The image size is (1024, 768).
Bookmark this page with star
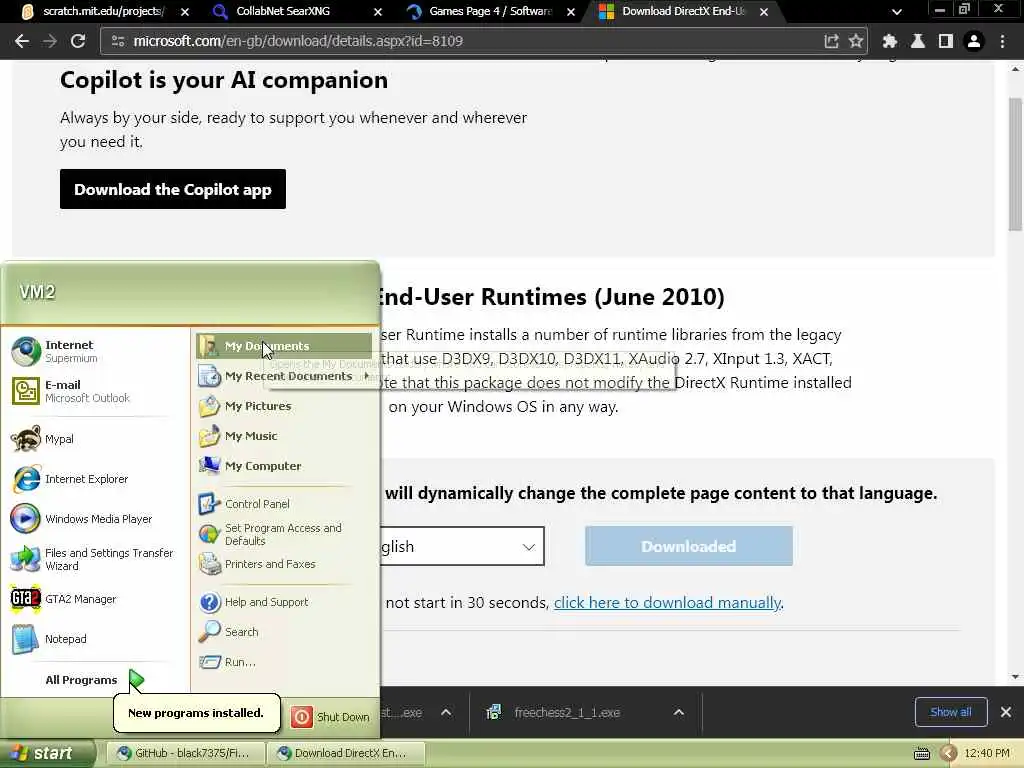[x=856, y=41]
